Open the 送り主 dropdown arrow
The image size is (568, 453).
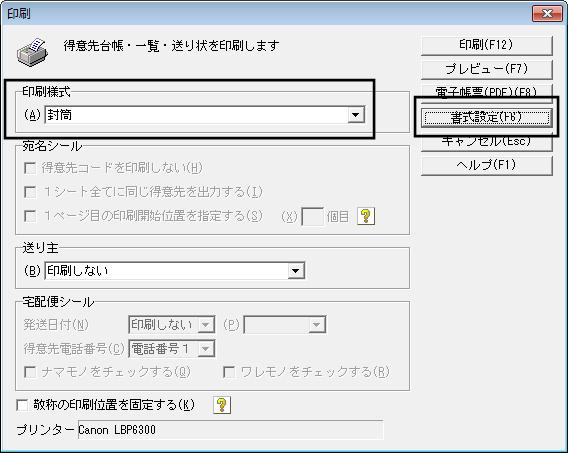tap(296, 271)
